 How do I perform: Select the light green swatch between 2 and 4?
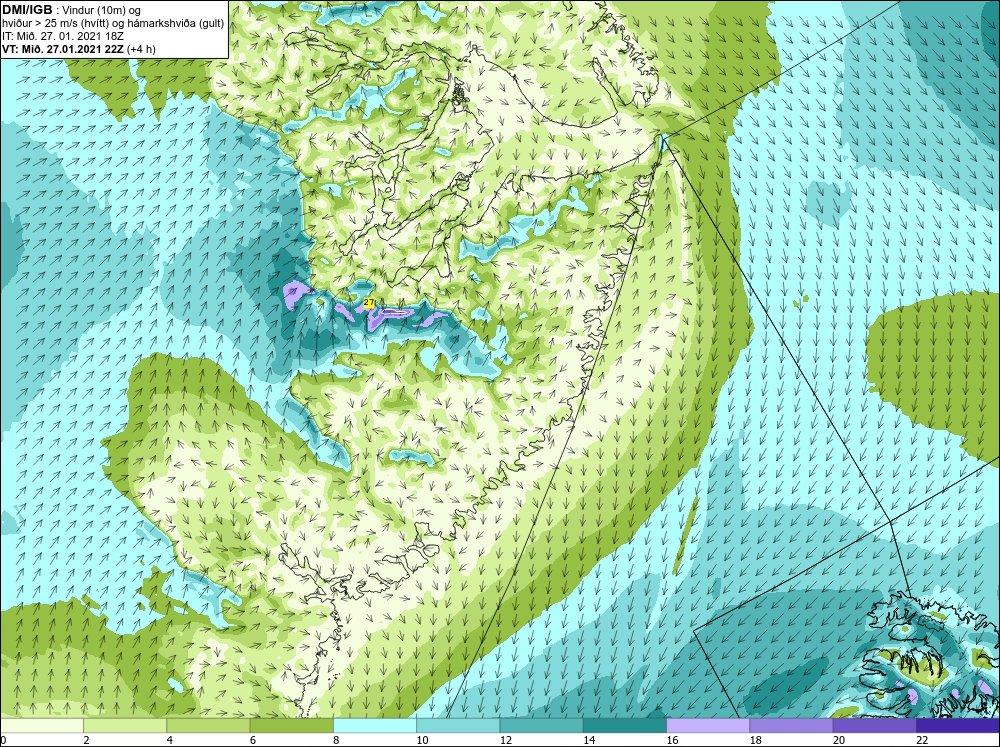coord(125,725)
